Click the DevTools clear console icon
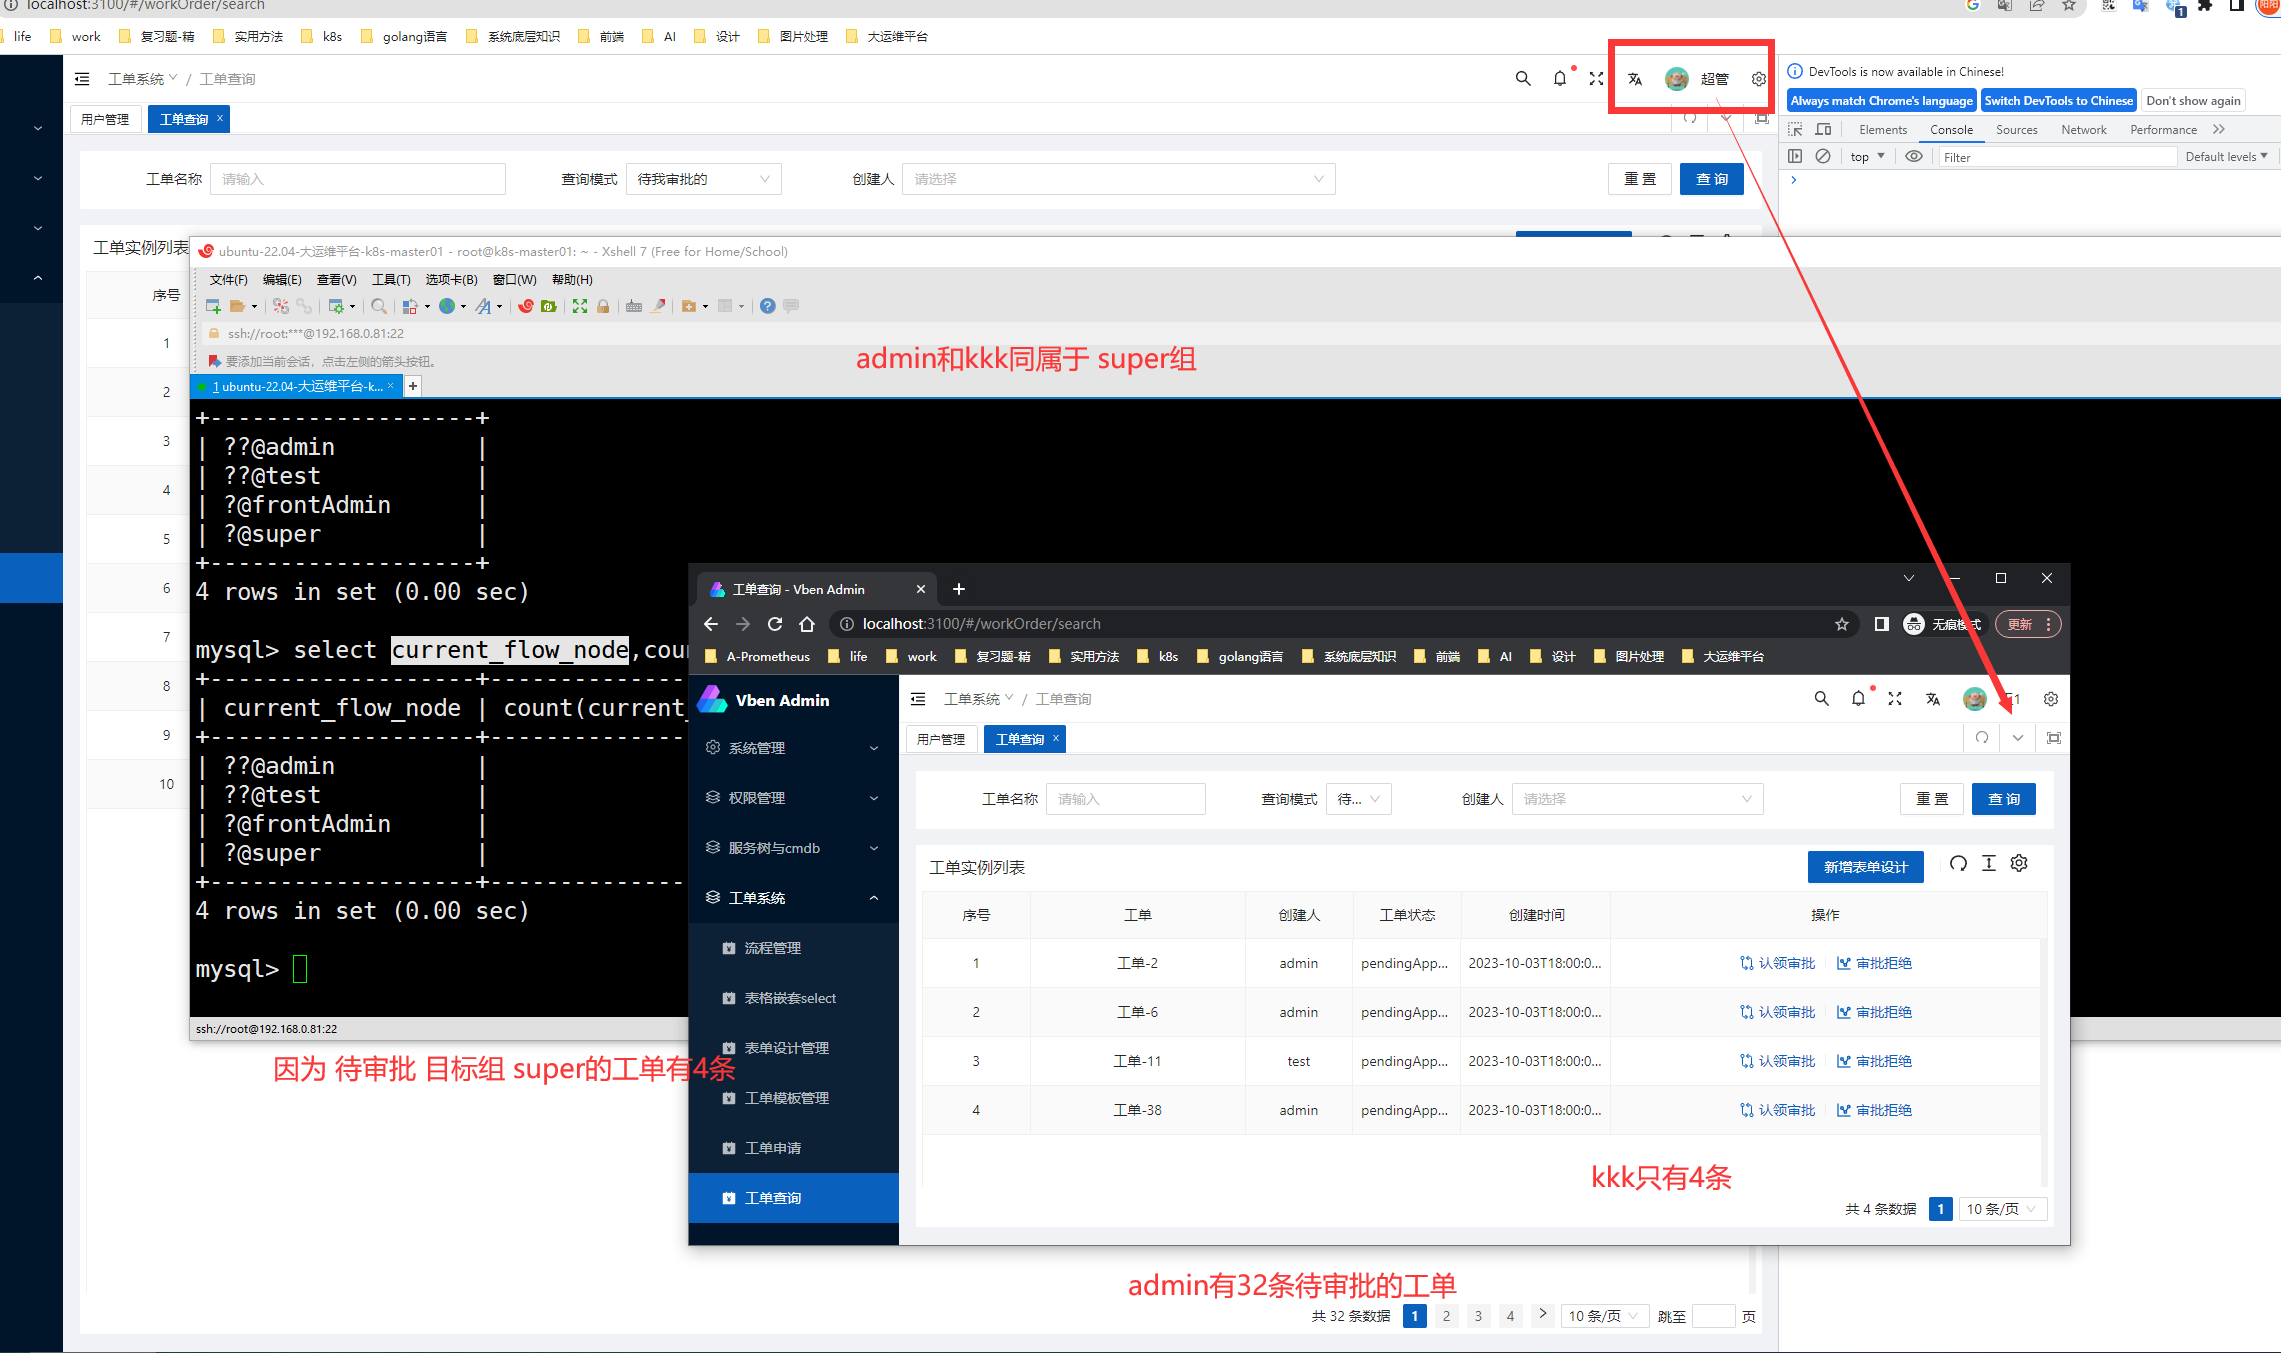Viewport: 2281px width, 1353px height. click(x=1823, y=157)
